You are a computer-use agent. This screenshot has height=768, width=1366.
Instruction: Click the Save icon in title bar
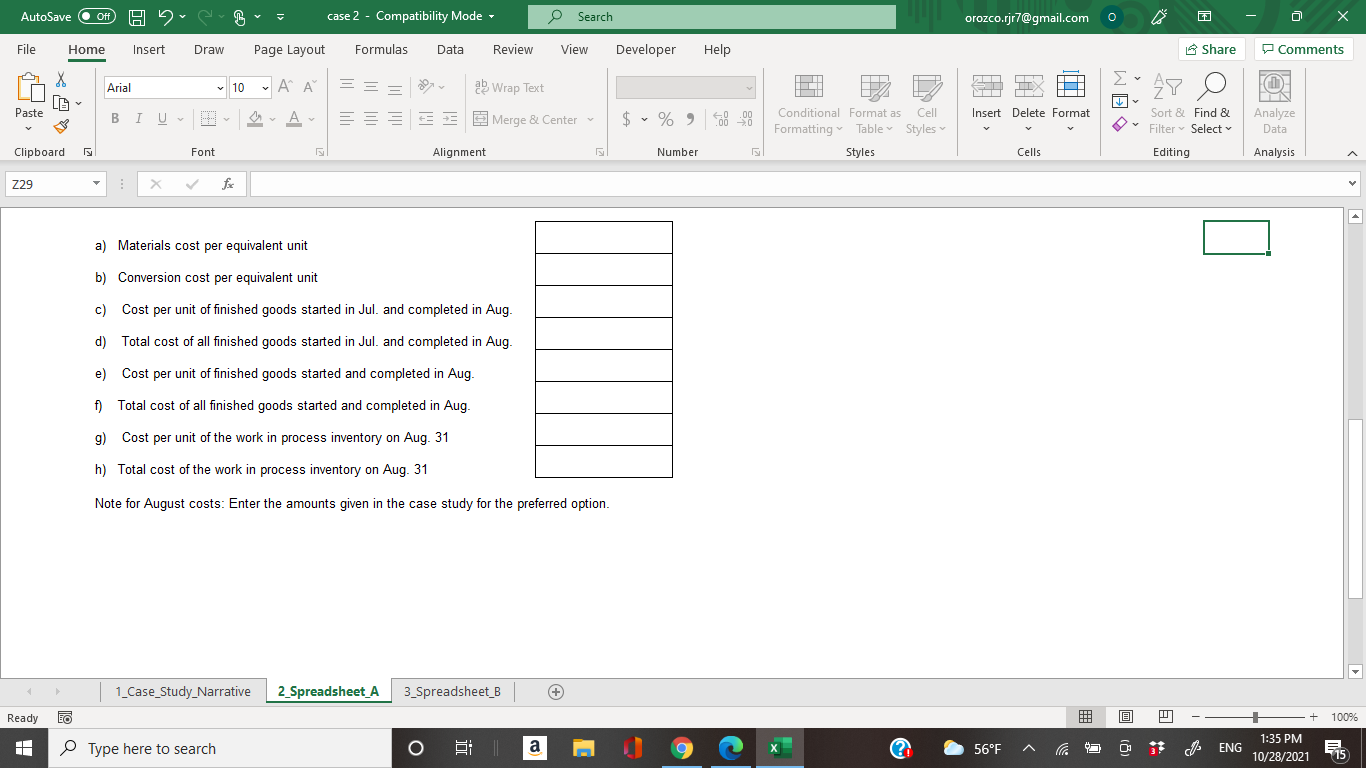pos(139,17)
